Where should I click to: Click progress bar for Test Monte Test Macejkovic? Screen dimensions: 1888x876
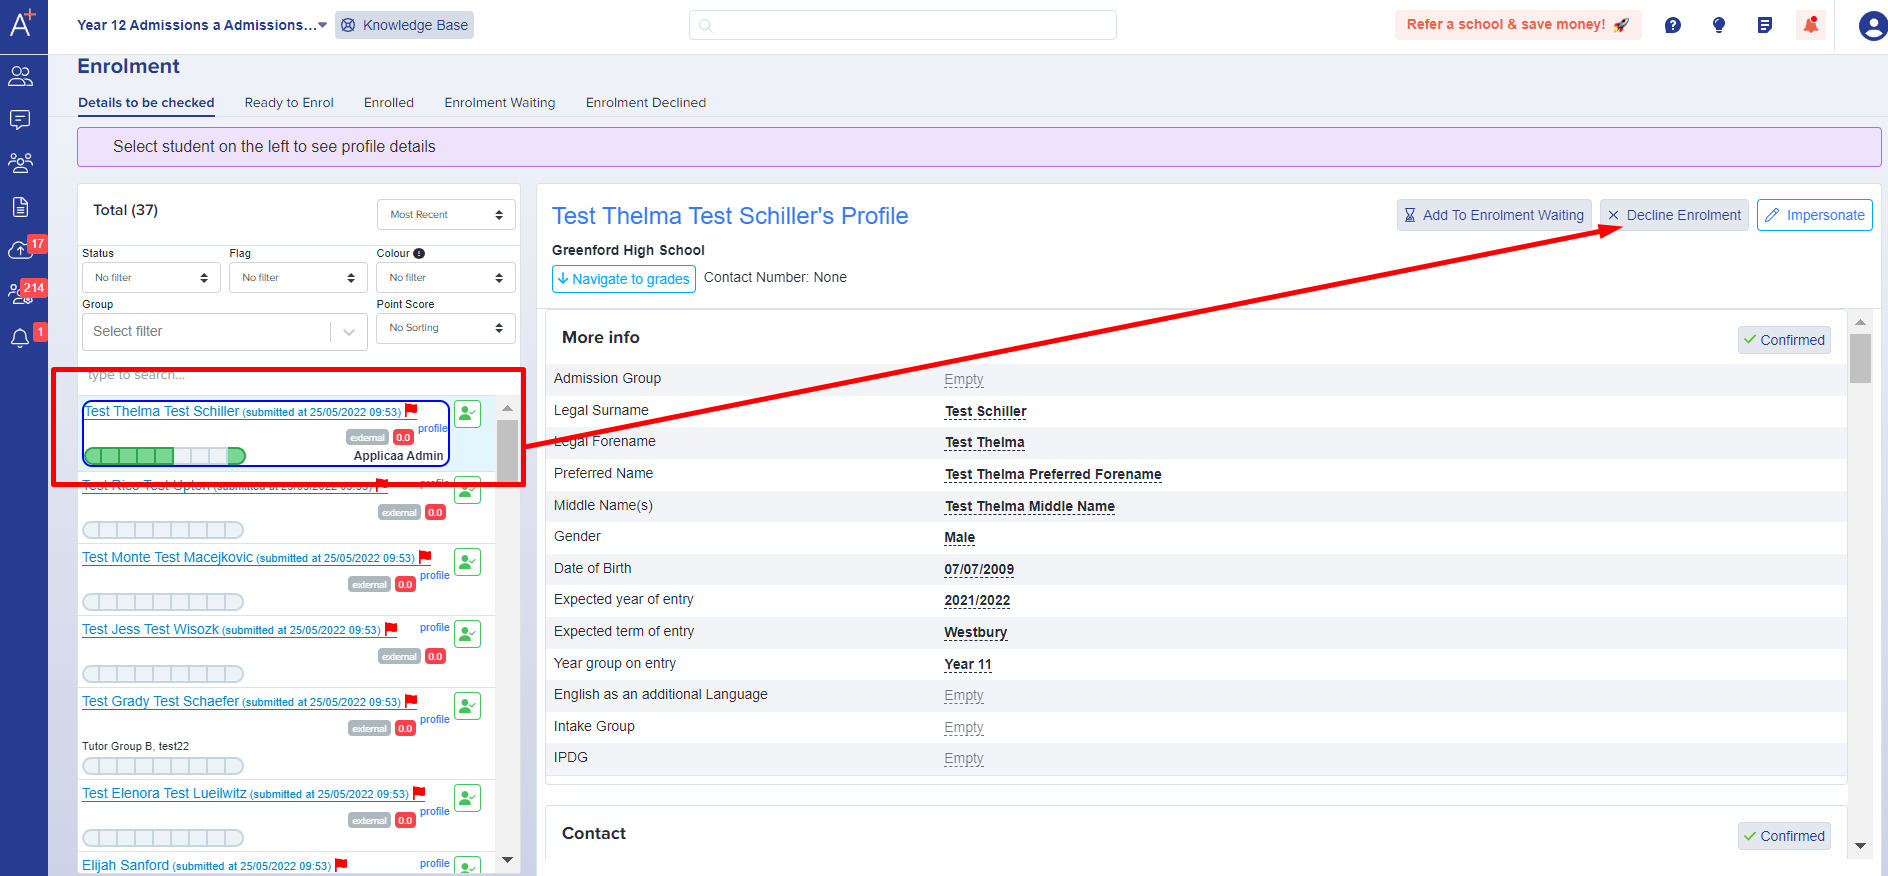tap(163, 602)
